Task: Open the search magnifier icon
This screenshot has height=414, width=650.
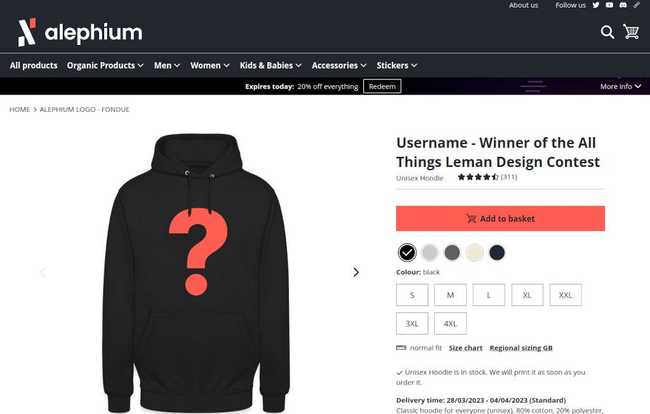Action: pos(607,32)
